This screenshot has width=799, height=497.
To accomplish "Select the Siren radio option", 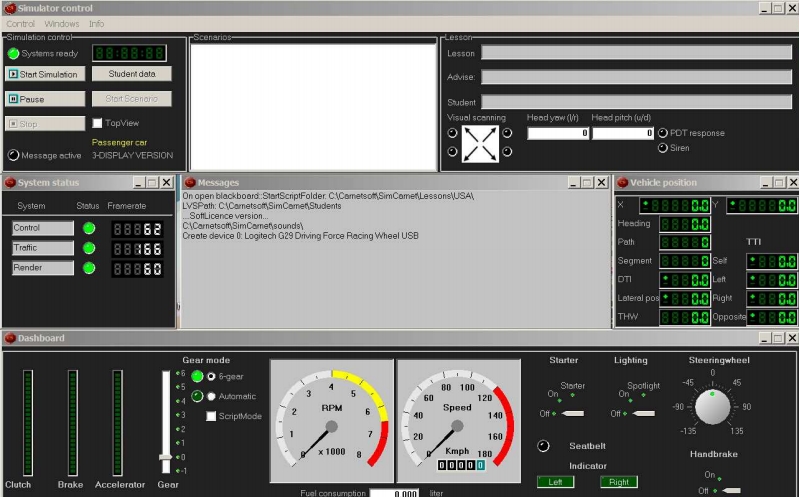I will pyautogui.click(x=663, y=148).
